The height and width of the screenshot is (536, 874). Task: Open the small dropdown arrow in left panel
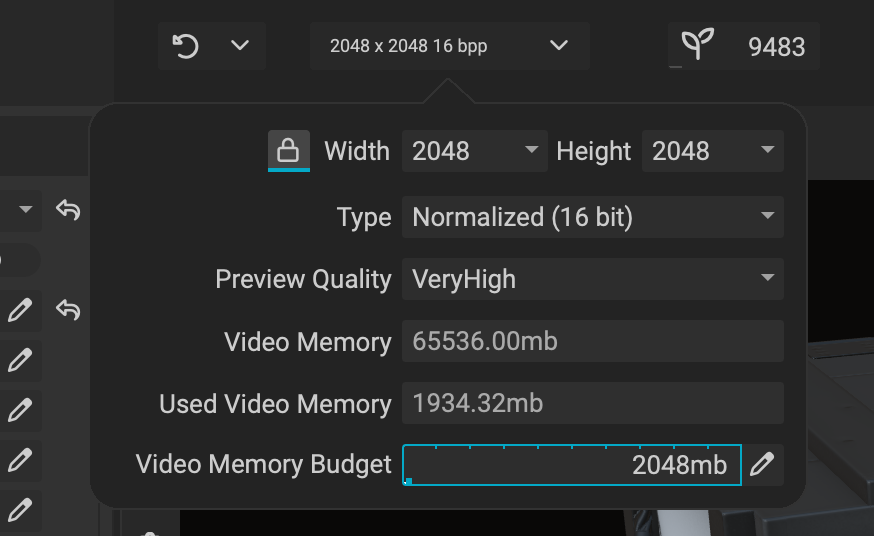25,209
